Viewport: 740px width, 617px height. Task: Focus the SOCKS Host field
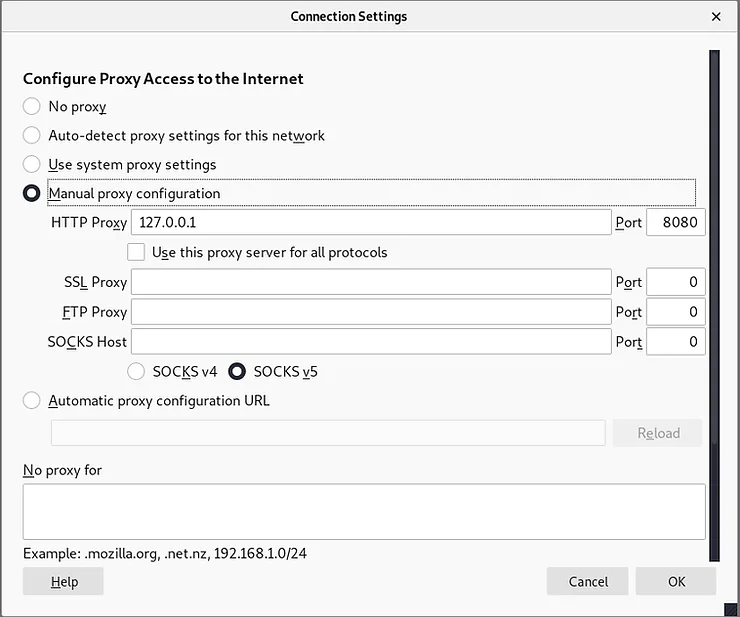(x=371, y=341)
